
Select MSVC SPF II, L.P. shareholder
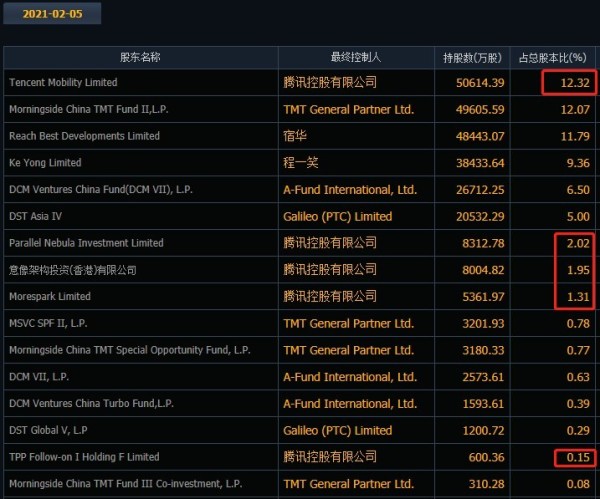click(x=48, y=323)
